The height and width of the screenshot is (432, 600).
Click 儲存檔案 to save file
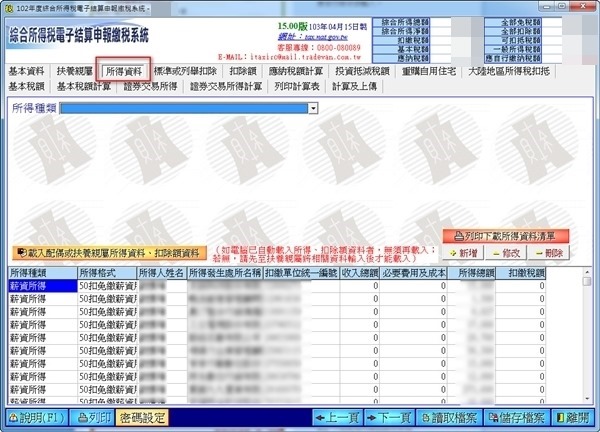click(517, 417)
